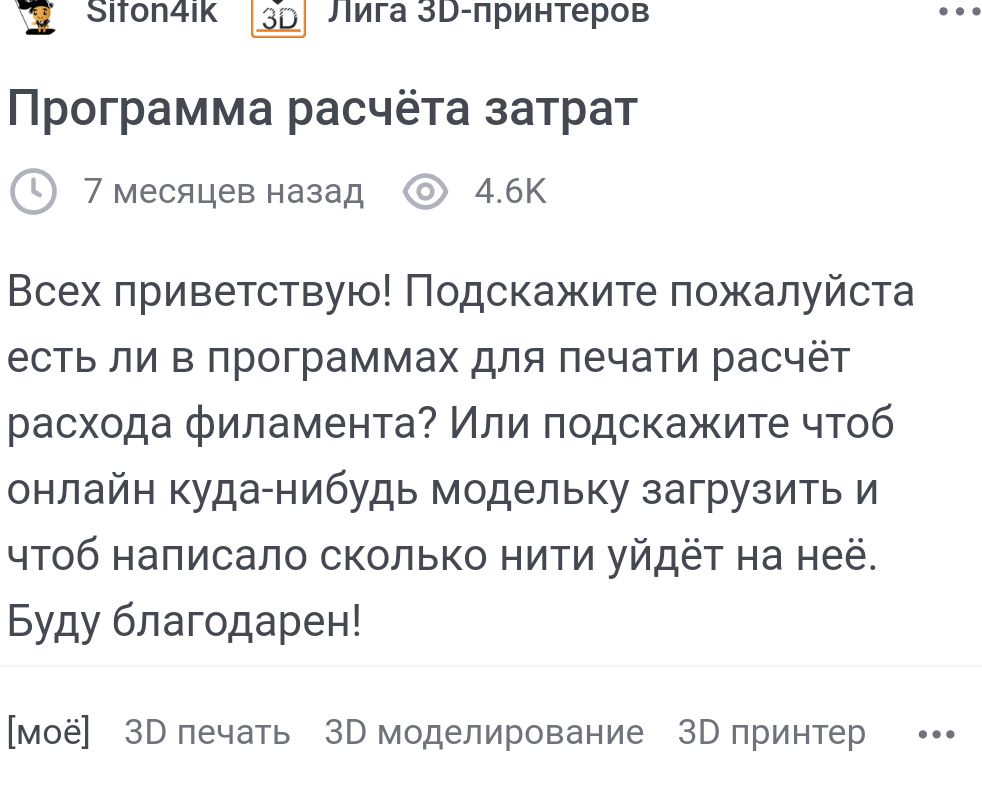Click the eye views icon
This screenshot has width=982, height=801.
424,191
